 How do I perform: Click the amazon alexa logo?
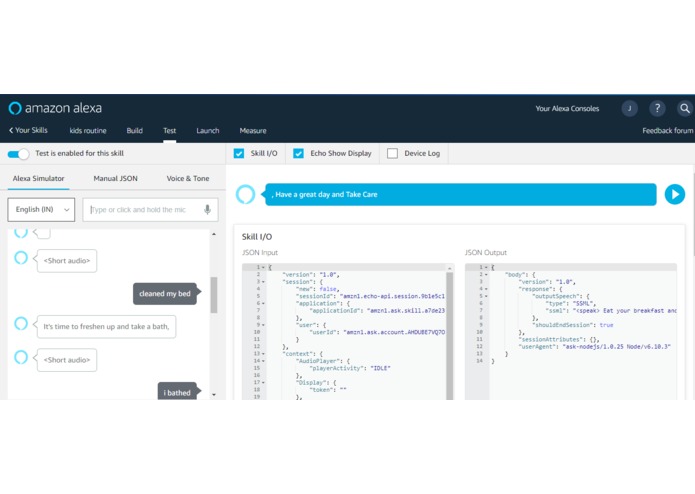pyautogui.click(x=55, y=108)
